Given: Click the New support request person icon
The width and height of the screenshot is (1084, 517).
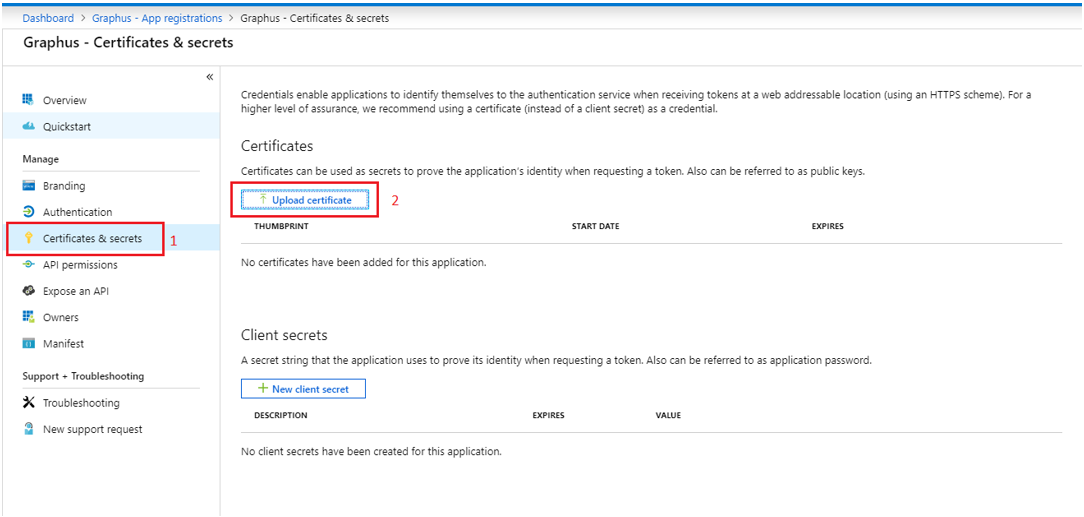Looking at the screenshot, I should [x=28, y=429].
